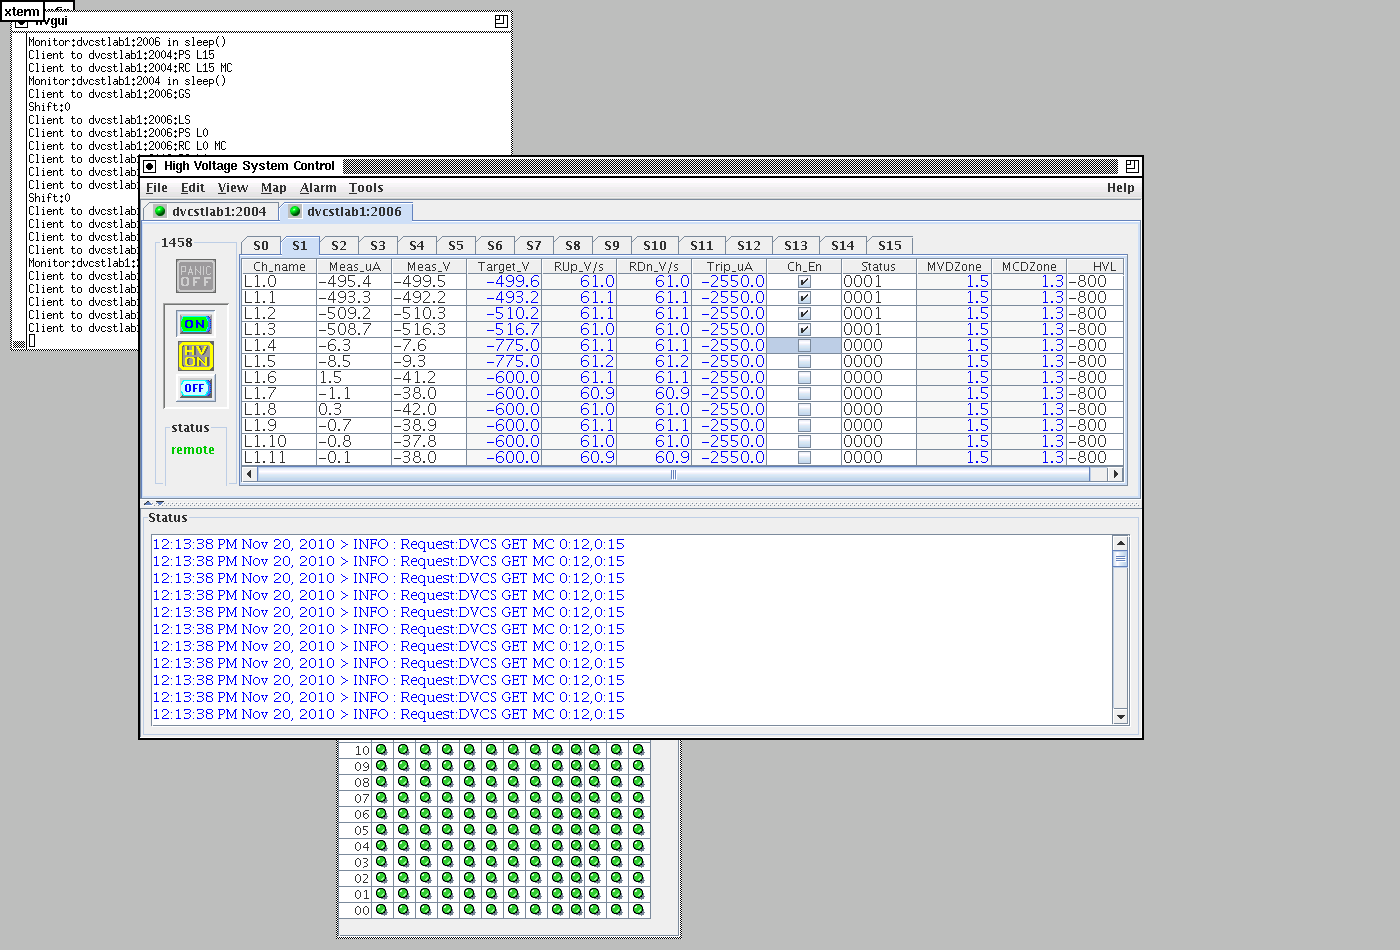Select channel name L1.7 in the table
1400x950 pixels.
coord(279,394)
